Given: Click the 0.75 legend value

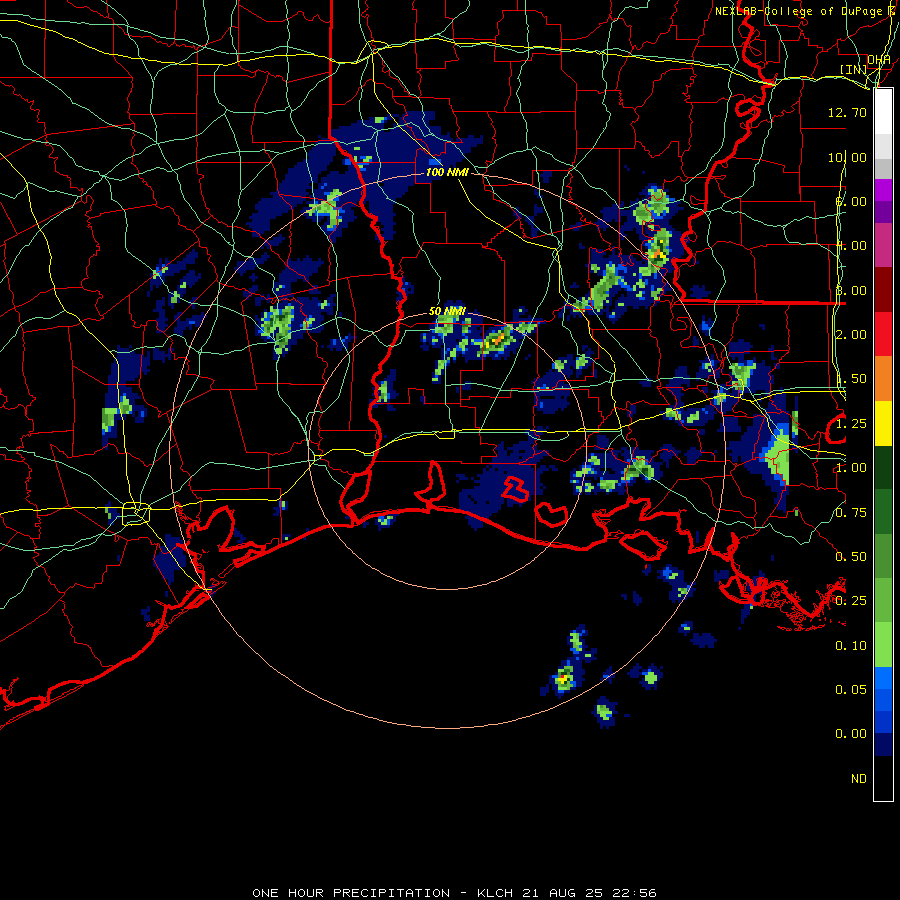Looking at the screenshot, I should tap(851, 513).
